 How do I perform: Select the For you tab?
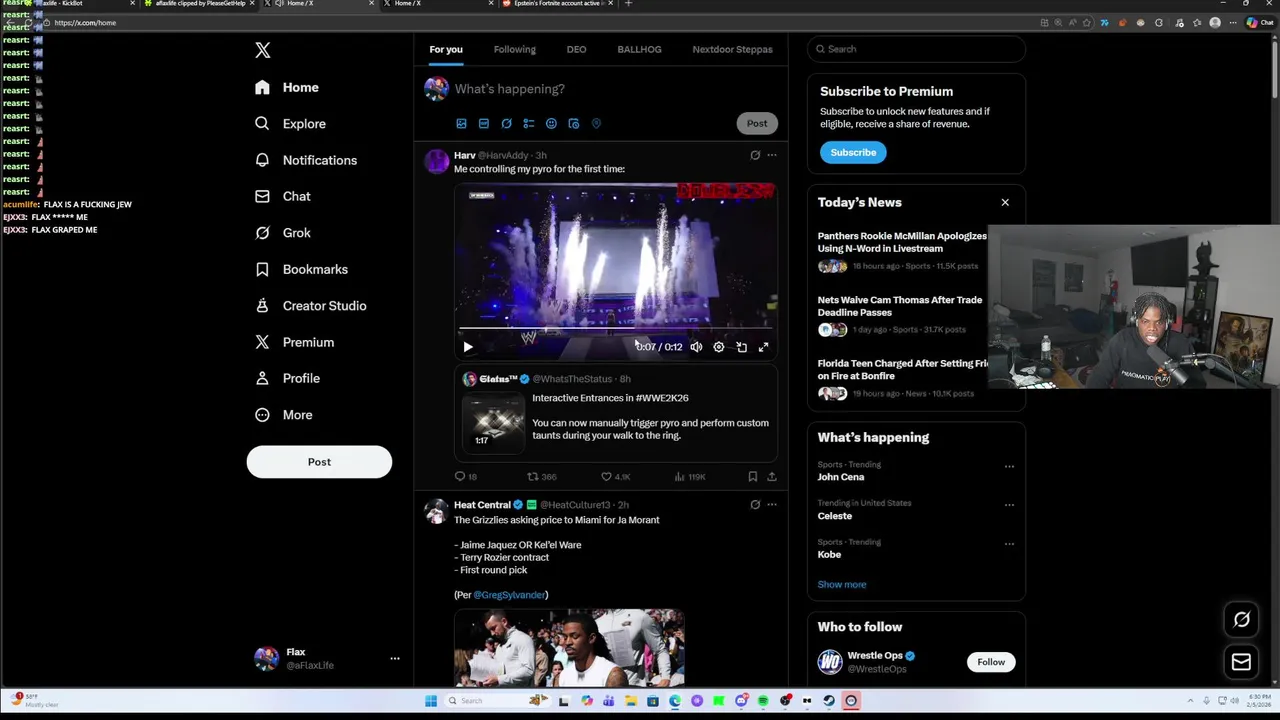coord(446,49)
